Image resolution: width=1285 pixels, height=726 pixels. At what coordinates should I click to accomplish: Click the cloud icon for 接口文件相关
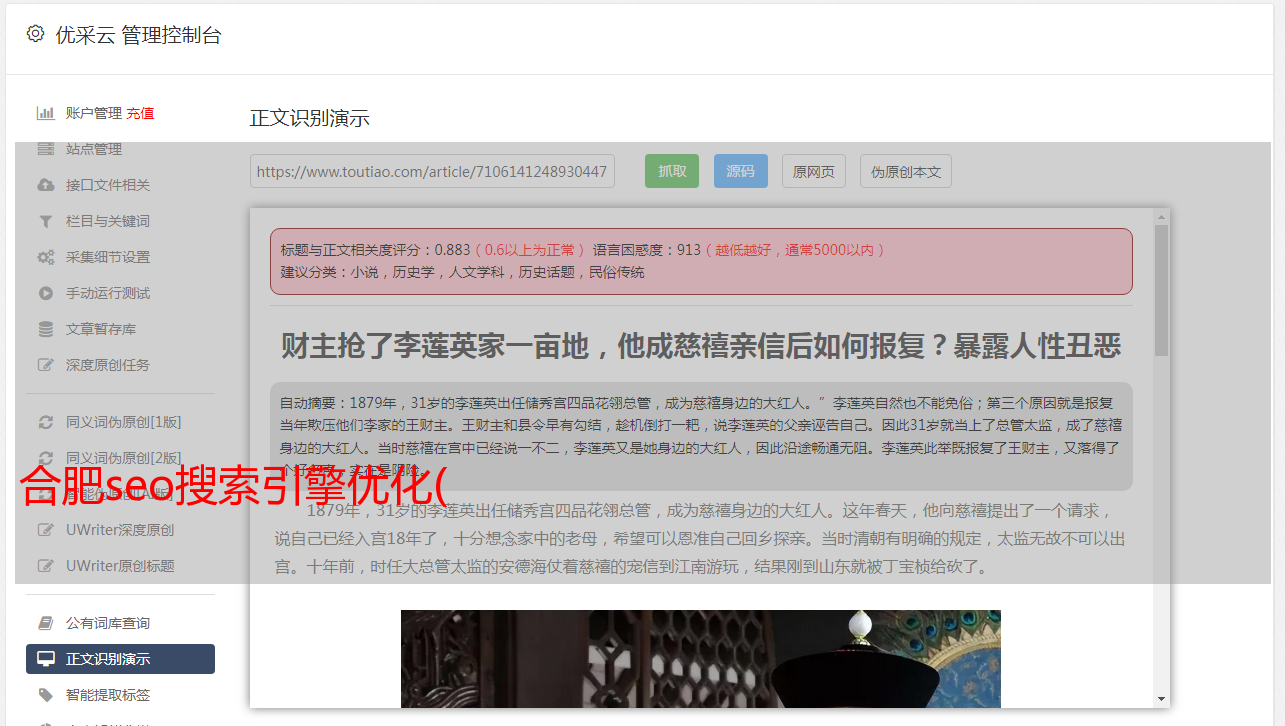click(45, 185)
